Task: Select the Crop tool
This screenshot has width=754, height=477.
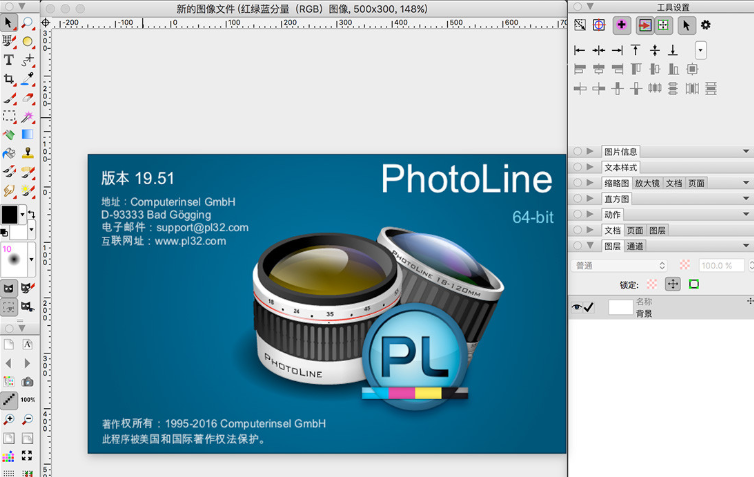Action: (9, 79)
